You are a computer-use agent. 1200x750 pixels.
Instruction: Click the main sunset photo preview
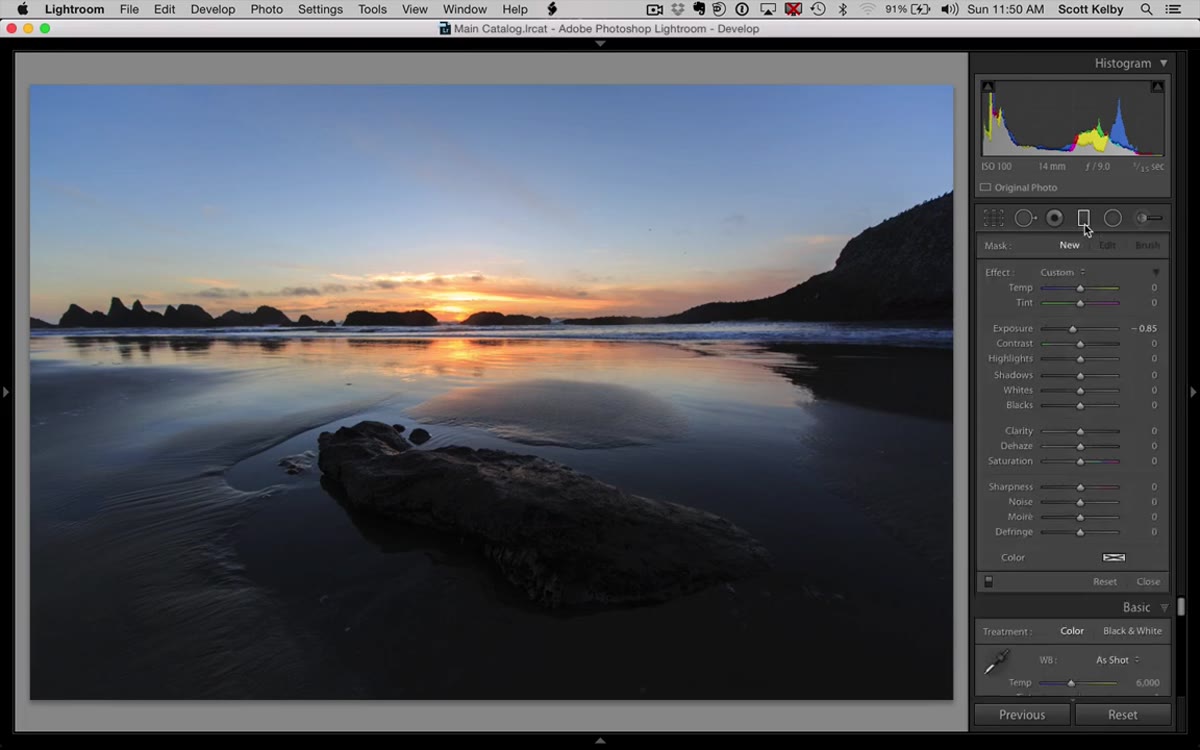491,392
